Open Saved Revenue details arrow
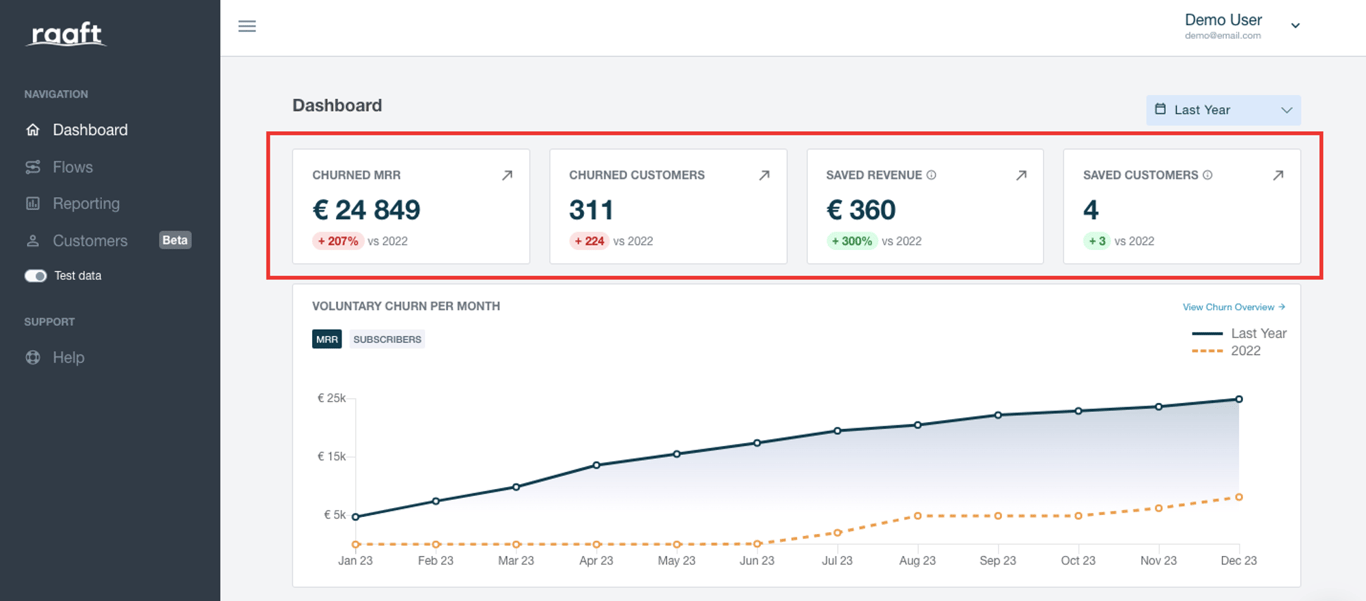The image size is (1366, 601). 1021,175
